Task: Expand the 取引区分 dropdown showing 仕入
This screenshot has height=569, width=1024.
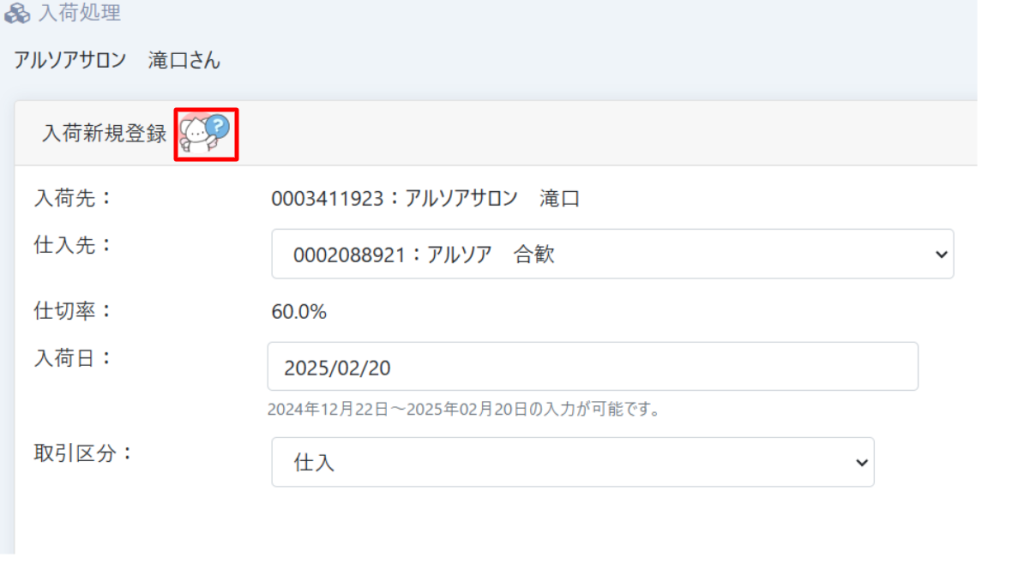Action: (572, 462)
